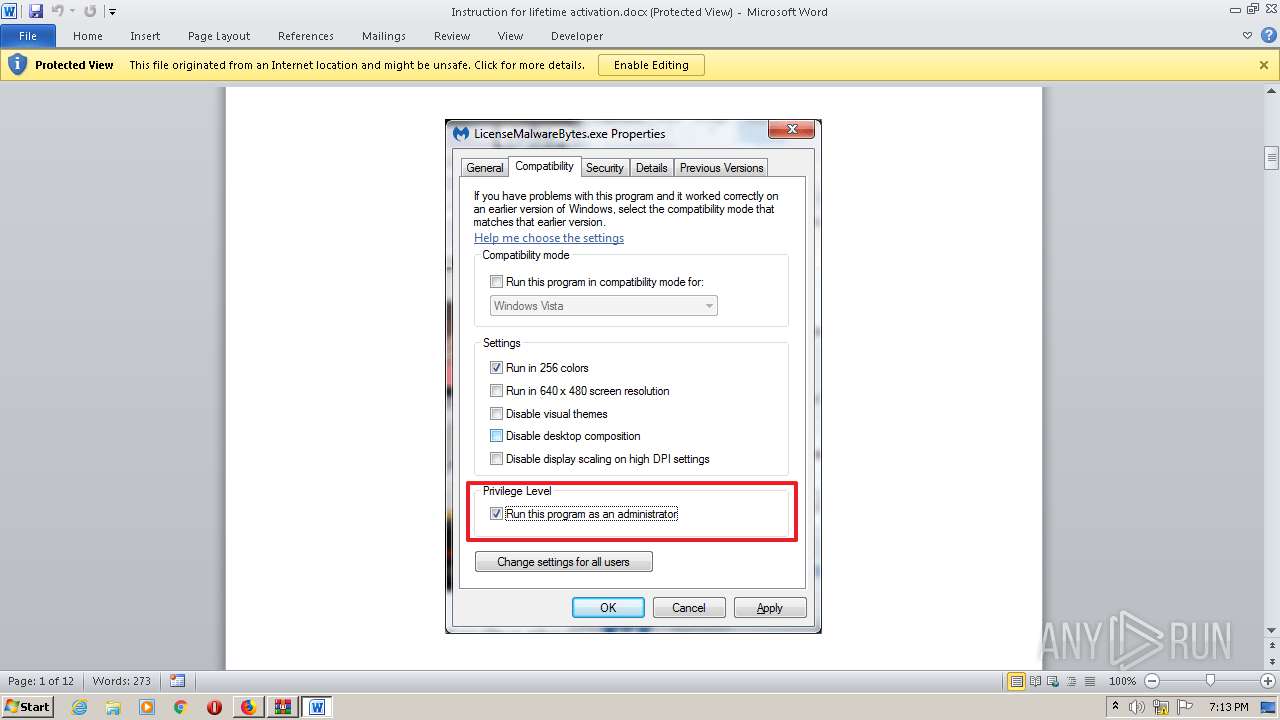
Task: Expand the ribbon with the chevron icon
Action: tap(1247, 36)
